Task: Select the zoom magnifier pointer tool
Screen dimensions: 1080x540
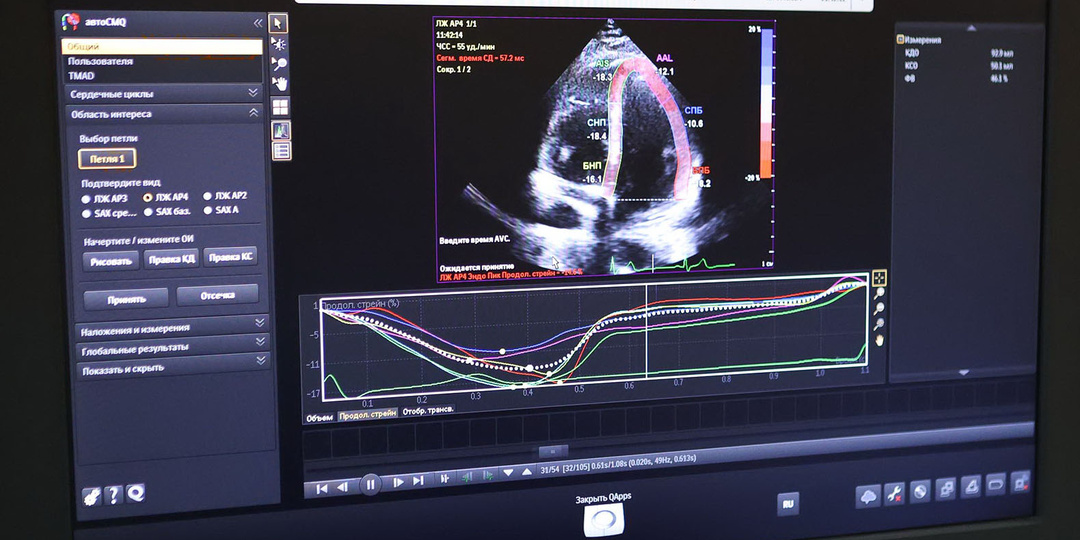Action: tap(280, 64)
